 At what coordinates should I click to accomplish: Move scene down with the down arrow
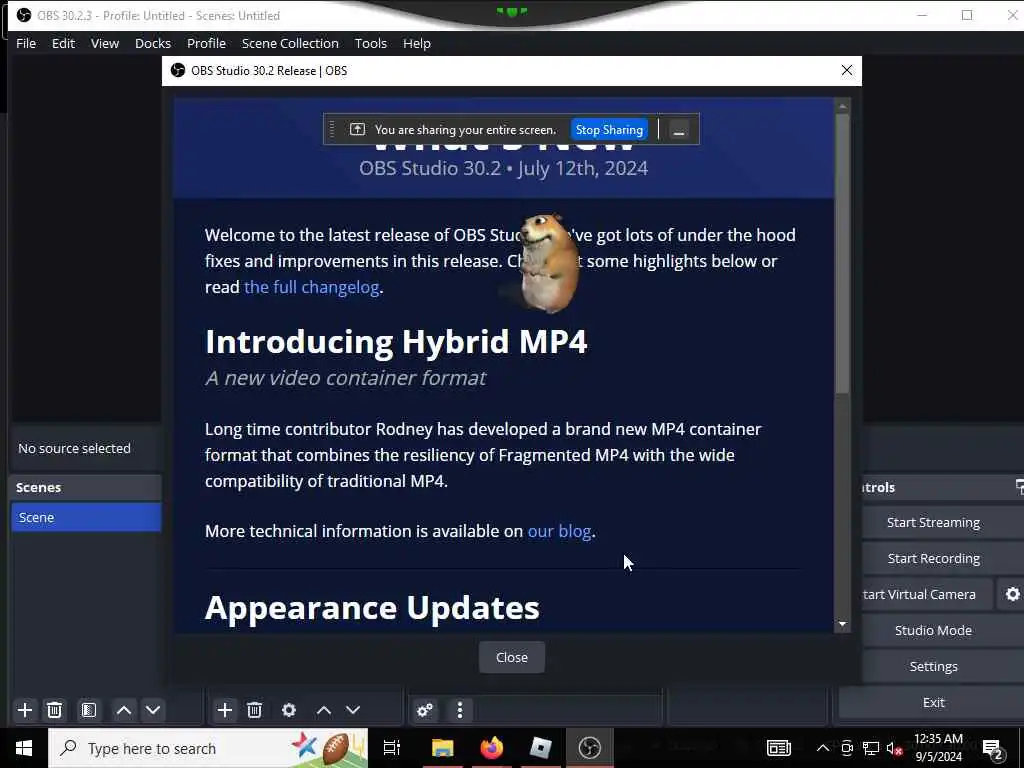(153, 710)
